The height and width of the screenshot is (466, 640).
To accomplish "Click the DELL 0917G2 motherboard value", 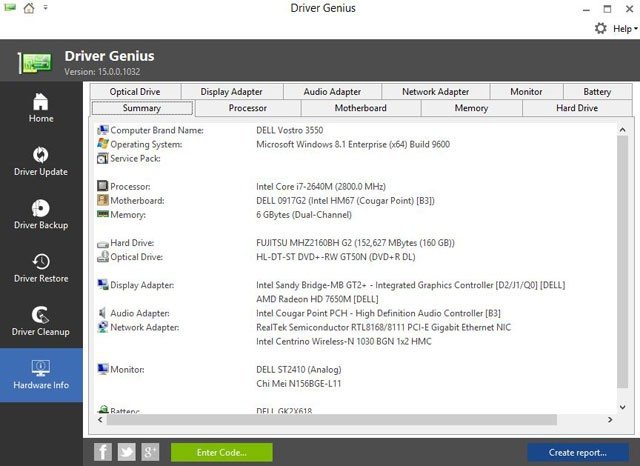I will point(345,201).
